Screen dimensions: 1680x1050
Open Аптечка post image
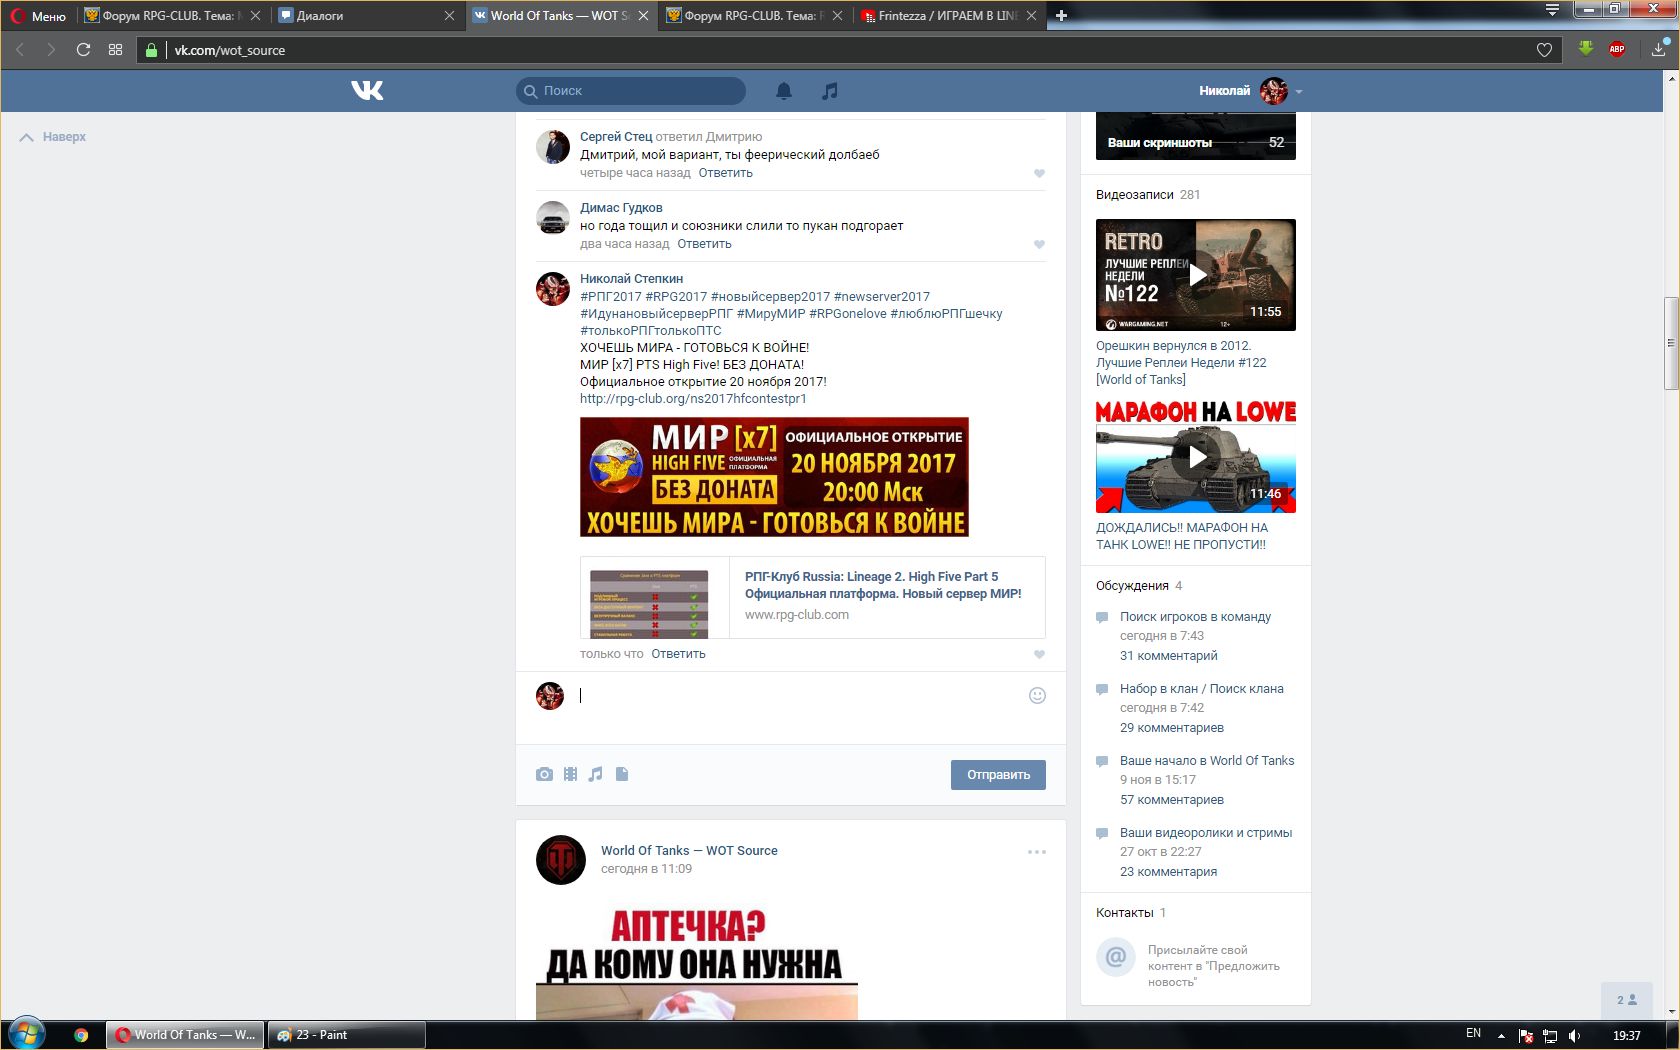click(x=697, y=962)
